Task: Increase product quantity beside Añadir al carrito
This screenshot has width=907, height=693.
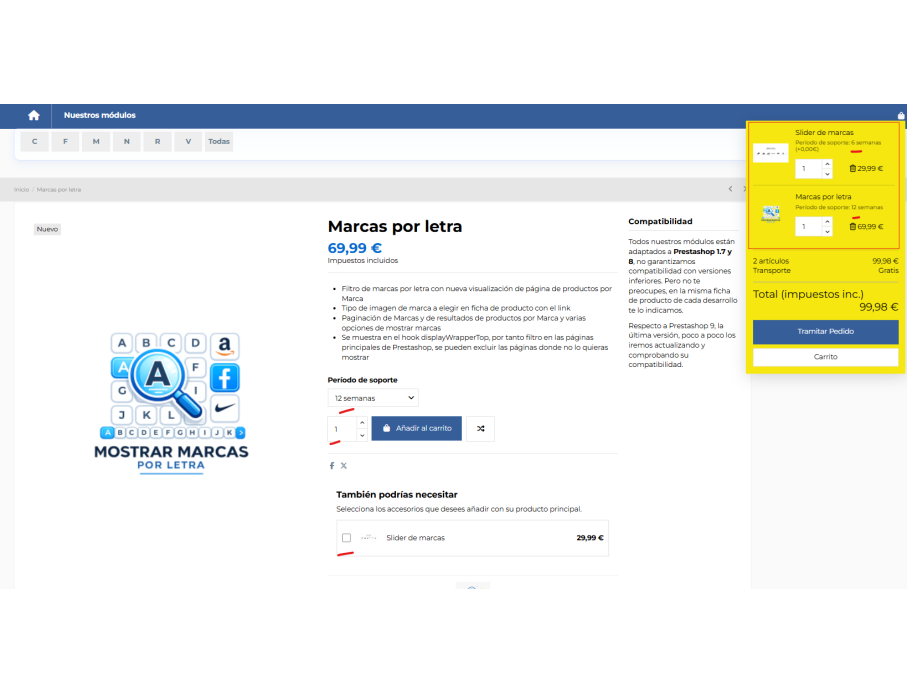Action: (362, 423)
